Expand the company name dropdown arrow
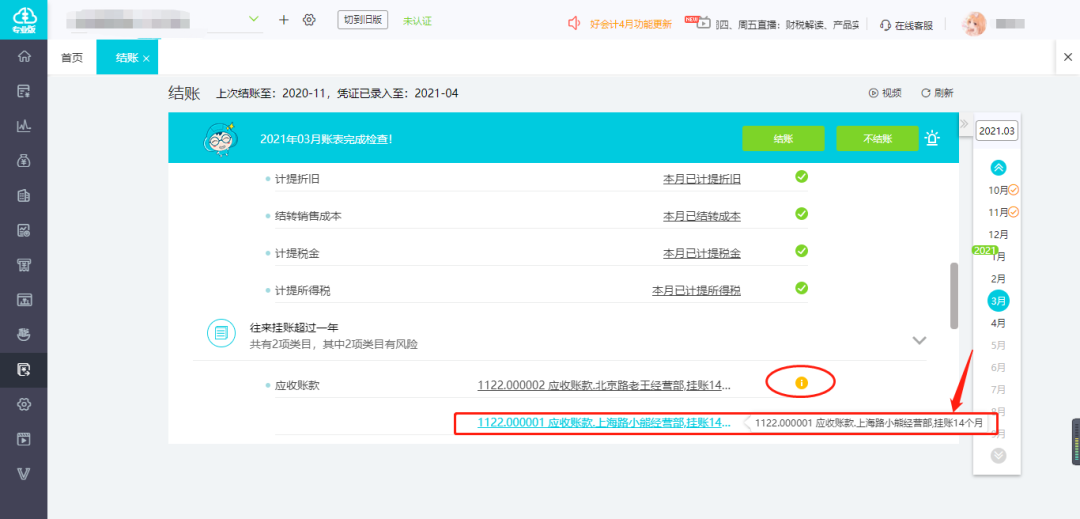1080x519 pixels. (254, 19)
